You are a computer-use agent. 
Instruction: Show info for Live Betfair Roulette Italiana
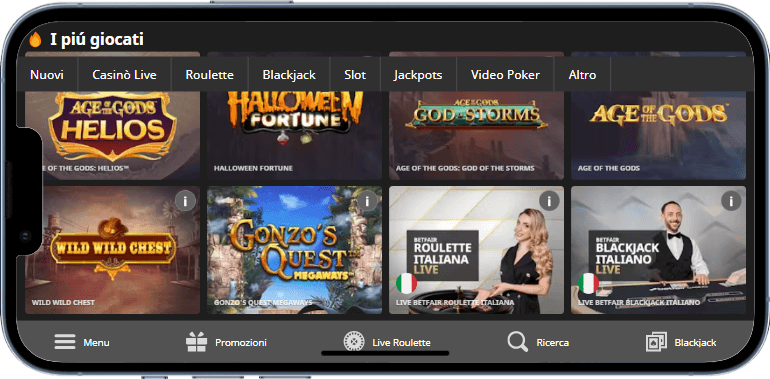click(x=549, y=201)
